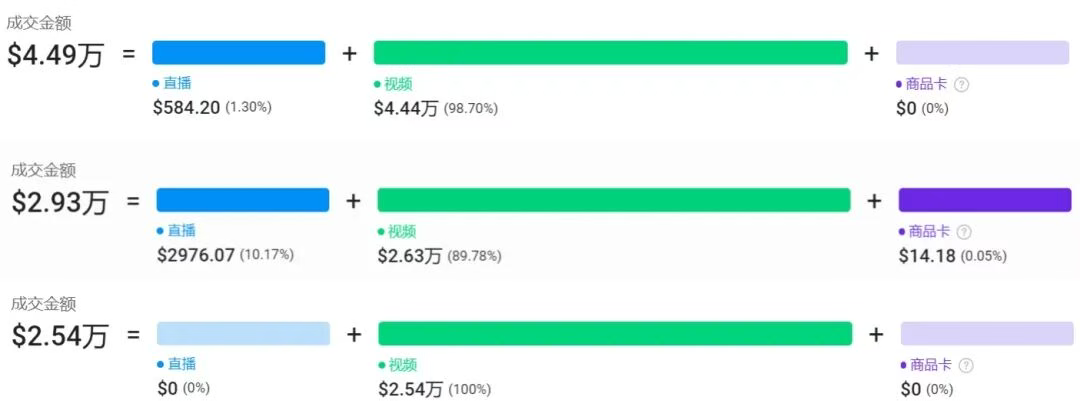Click 直播 label in $2.93万 row
Screen dimensions: 1080x417
coord(181,231)
